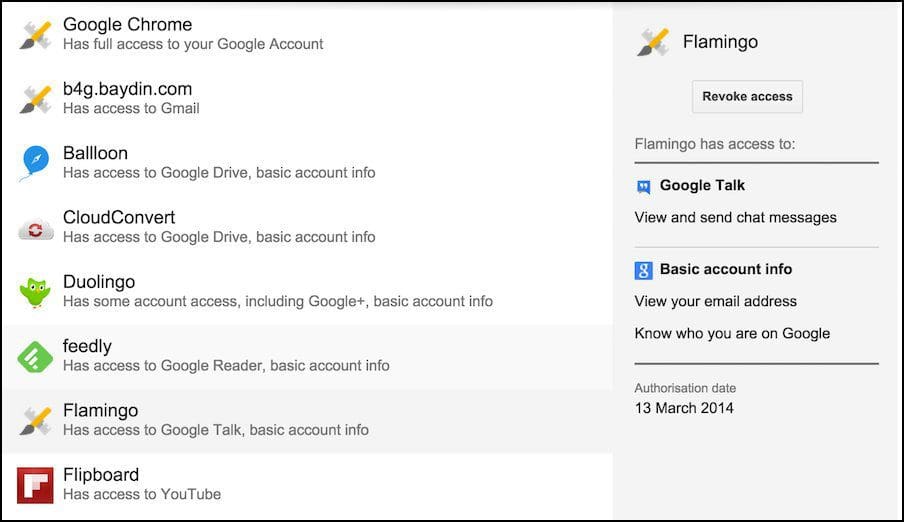Click 'Has access to Gmail' description

click(x=131, y=108)
